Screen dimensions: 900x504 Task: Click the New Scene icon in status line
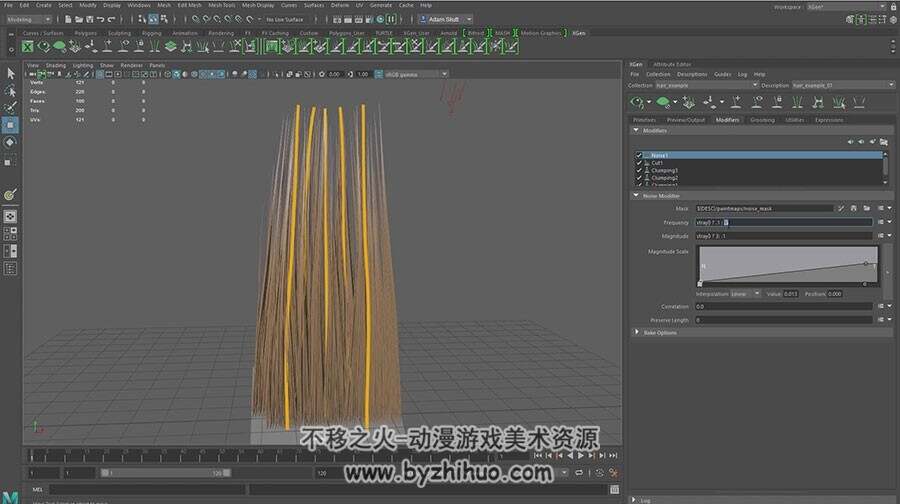tap(68, 20)
